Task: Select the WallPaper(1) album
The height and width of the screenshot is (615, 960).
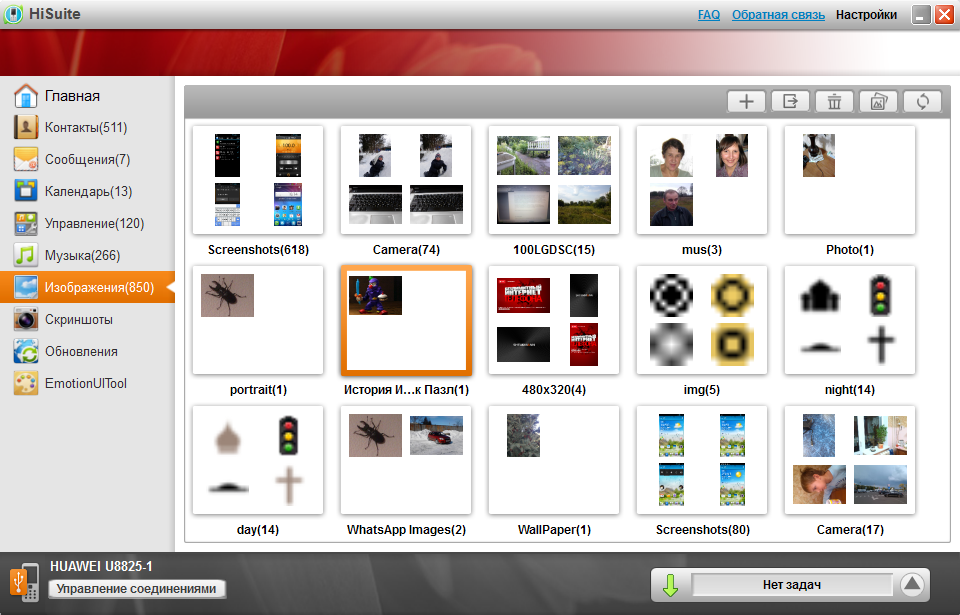Action: 554,460
